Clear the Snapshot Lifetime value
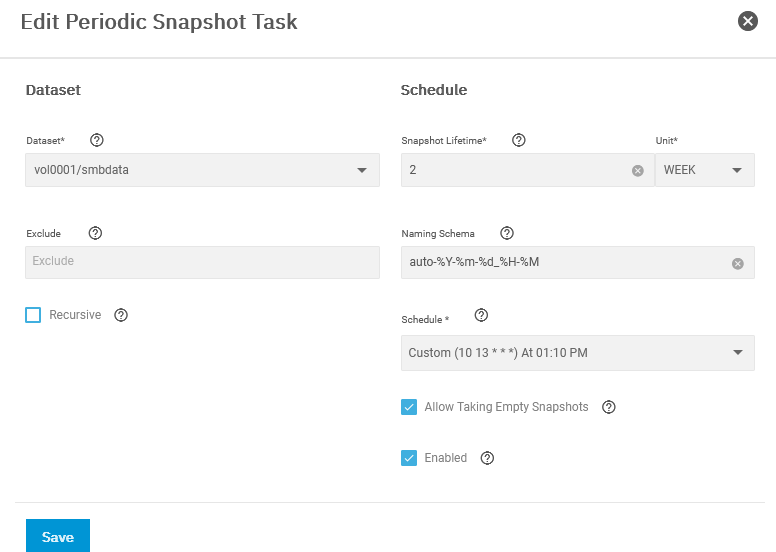Viewport: 776px width, 552px height. 638,171
